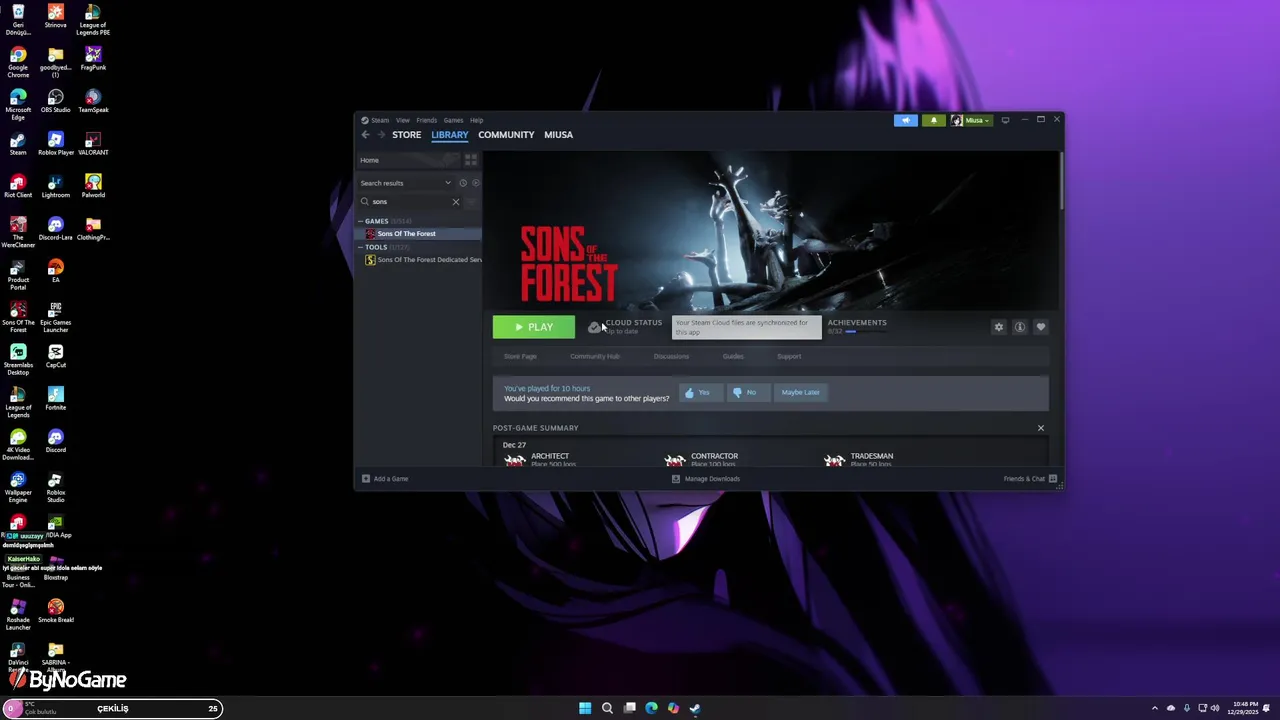Image resolution: width=1280 pixels, height=720 pixels.
Task: Show game info icon
Action: [x=1019, y=327]
